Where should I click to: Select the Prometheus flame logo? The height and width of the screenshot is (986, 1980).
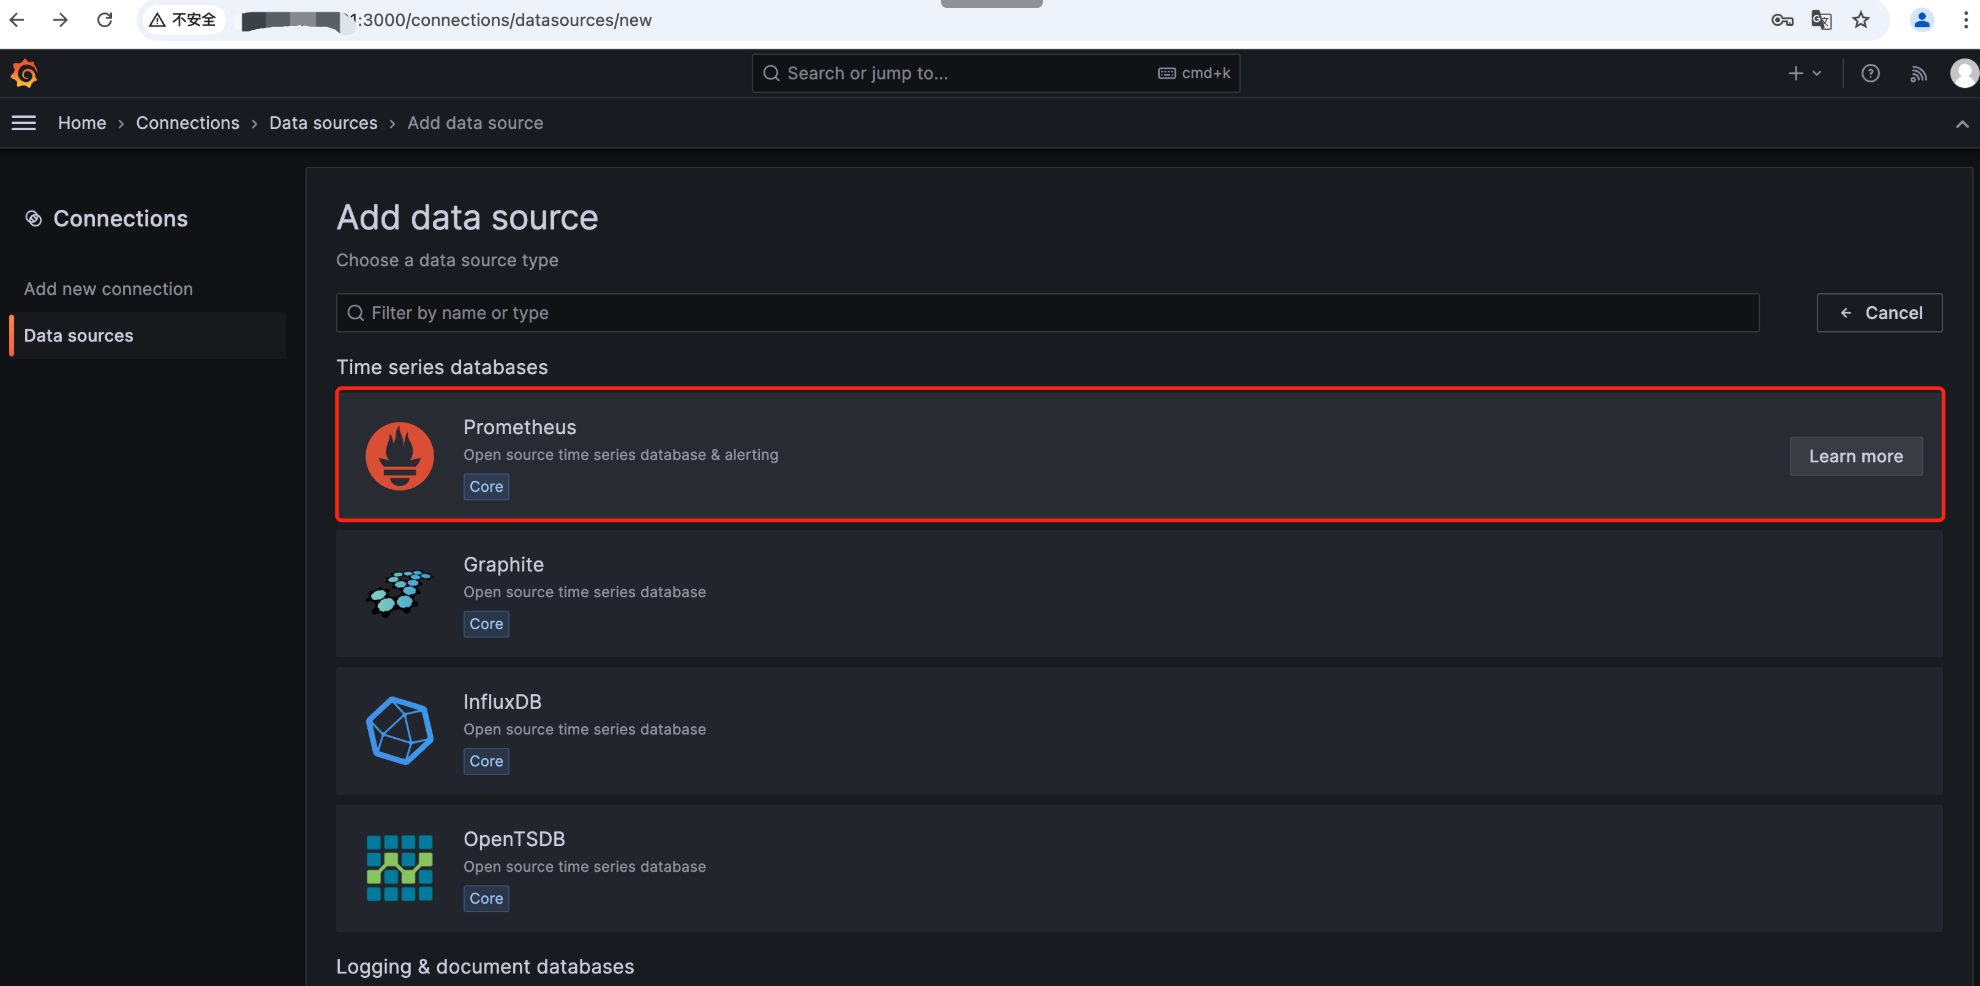pos(400,456)
